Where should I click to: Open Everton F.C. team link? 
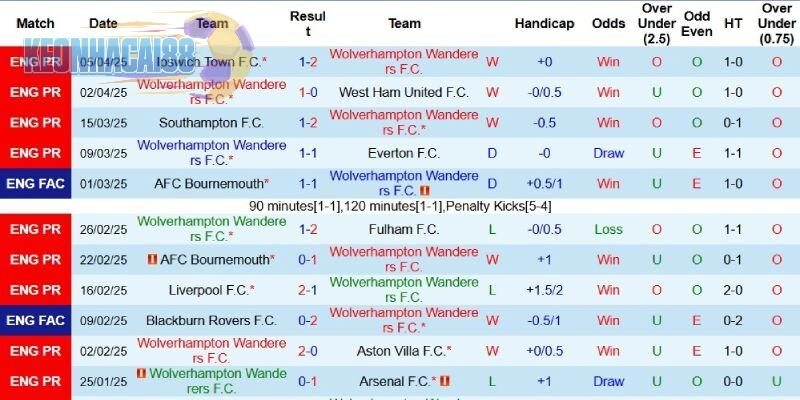click(x=404, y=153)
